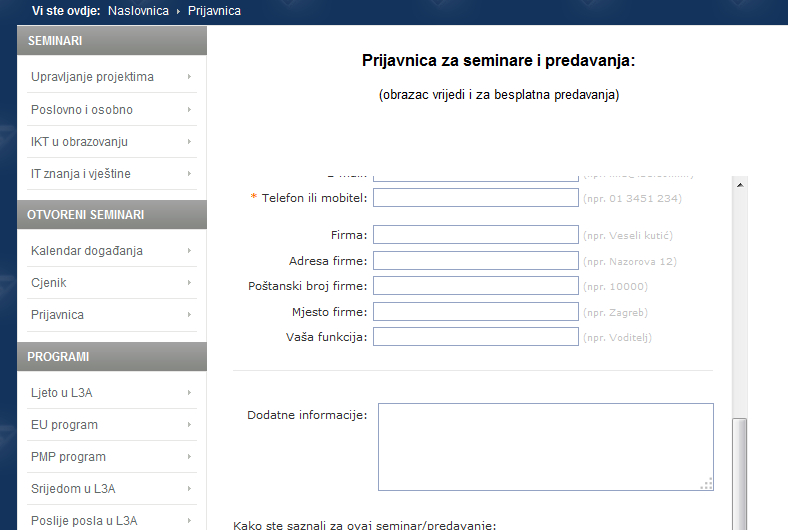Open IKT u obrazovanju menu item
788x530 pixels.
[x=79, y=141]
